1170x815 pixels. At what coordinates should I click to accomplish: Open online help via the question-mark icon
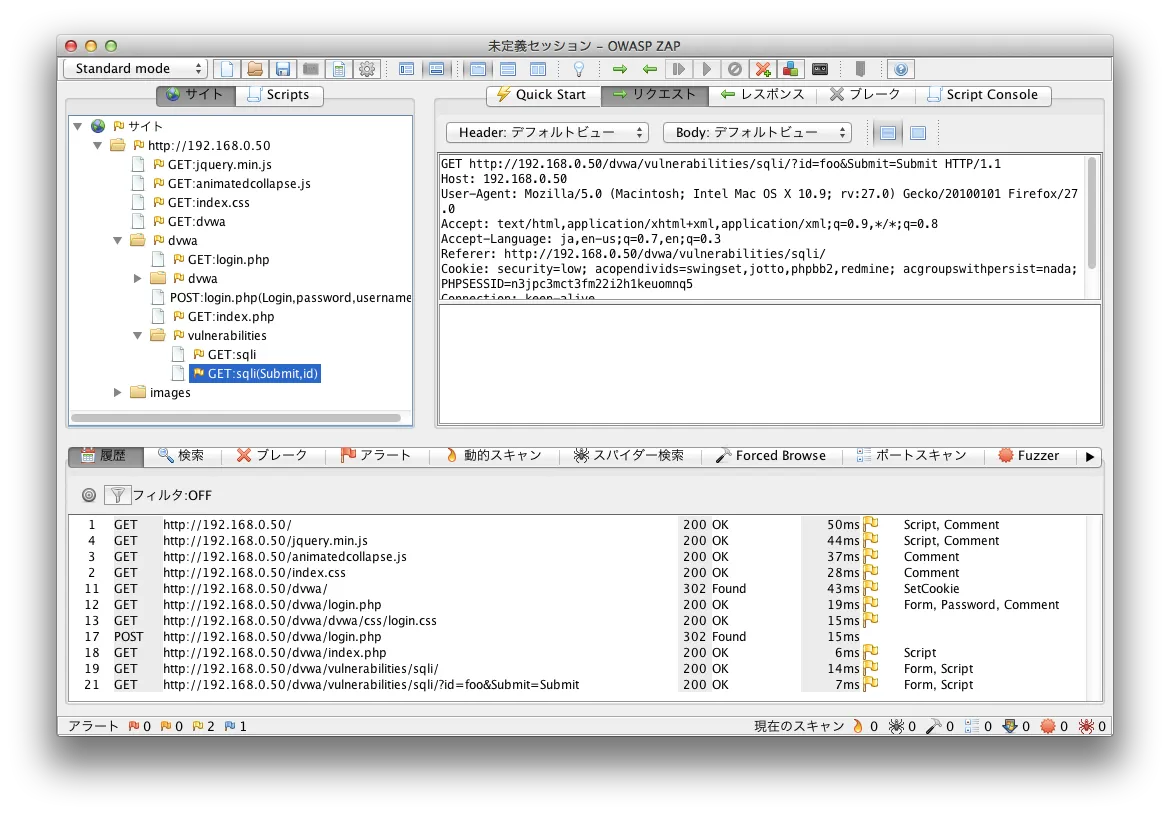pos(900,68)
